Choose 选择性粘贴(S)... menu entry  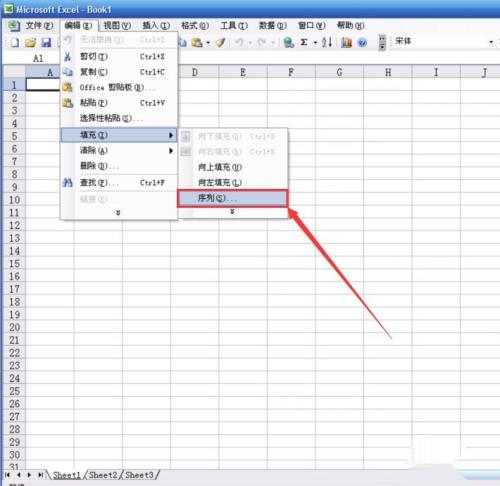119,118
